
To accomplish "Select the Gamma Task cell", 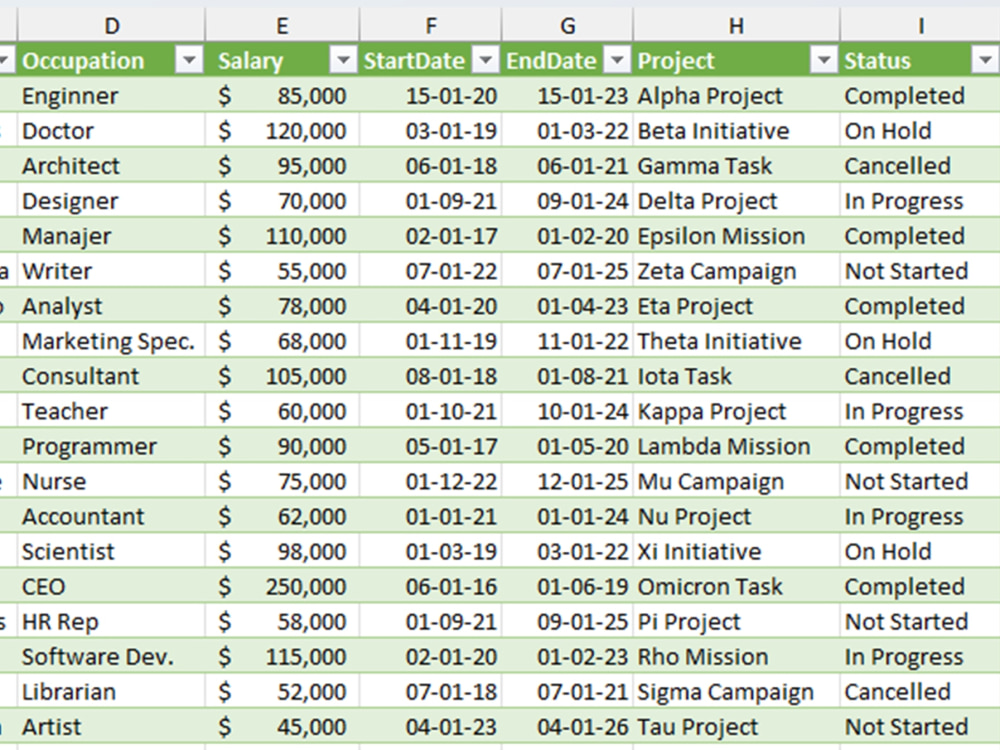I will [x=736, y=166].
